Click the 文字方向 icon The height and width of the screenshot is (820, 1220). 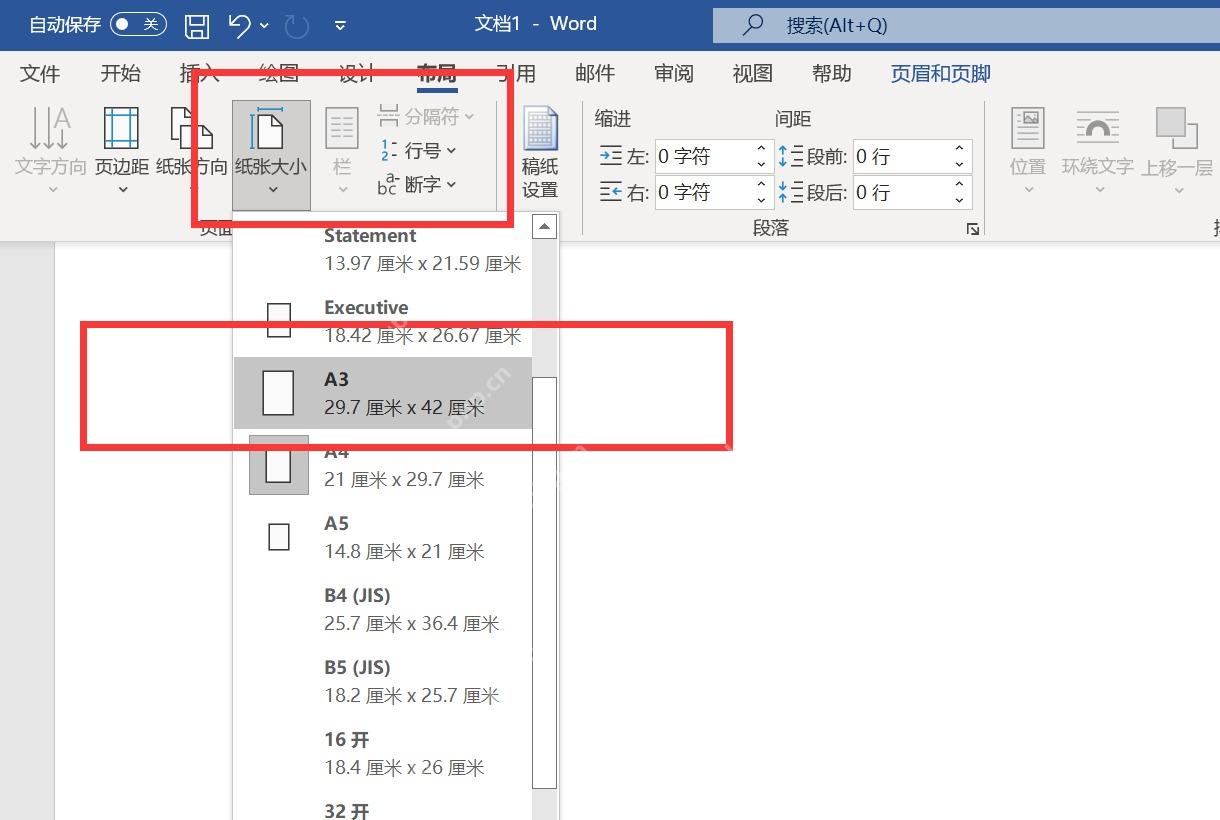pos(50,128)
